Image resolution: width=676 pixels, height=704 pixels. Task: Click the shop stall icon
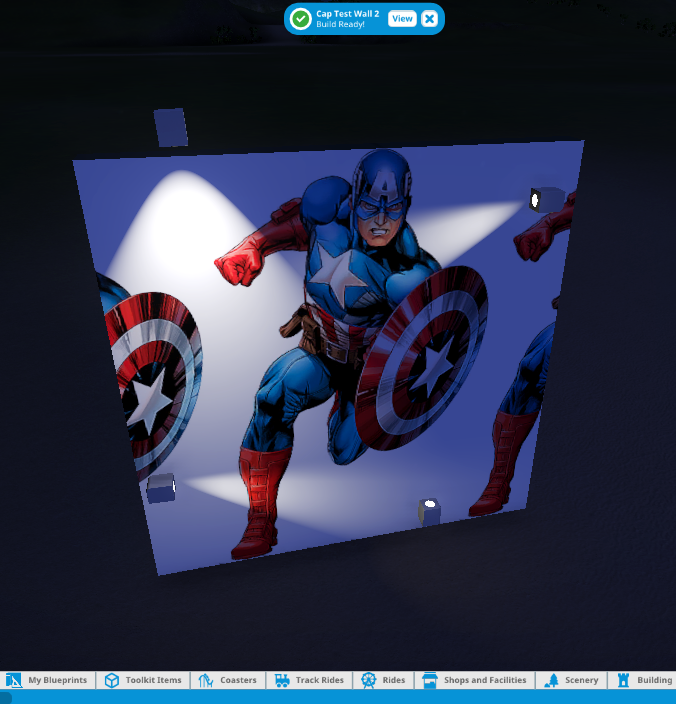pos(430,680)
